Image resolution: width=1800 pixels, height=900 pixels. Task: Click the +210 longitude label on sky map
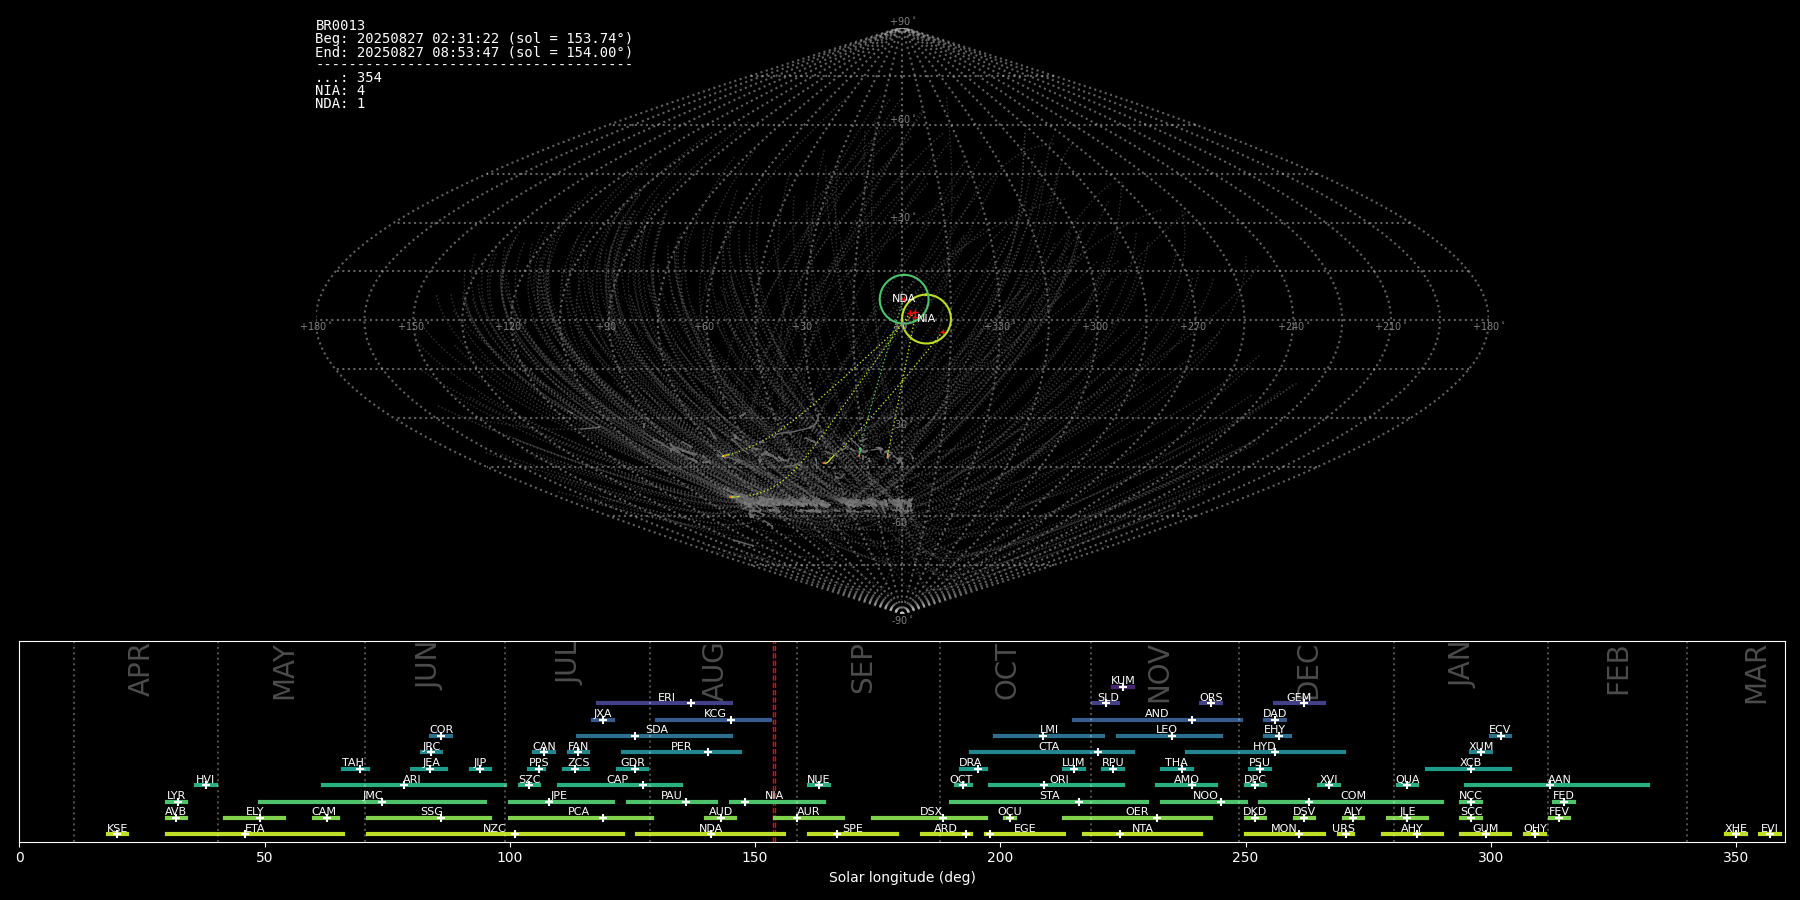pyautogui.click(x=1389, y=327)
